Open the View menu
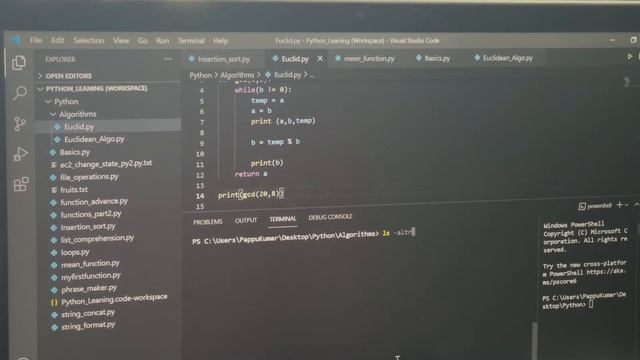Viewport: 640px width, 360px height. (x=121, y=40)
